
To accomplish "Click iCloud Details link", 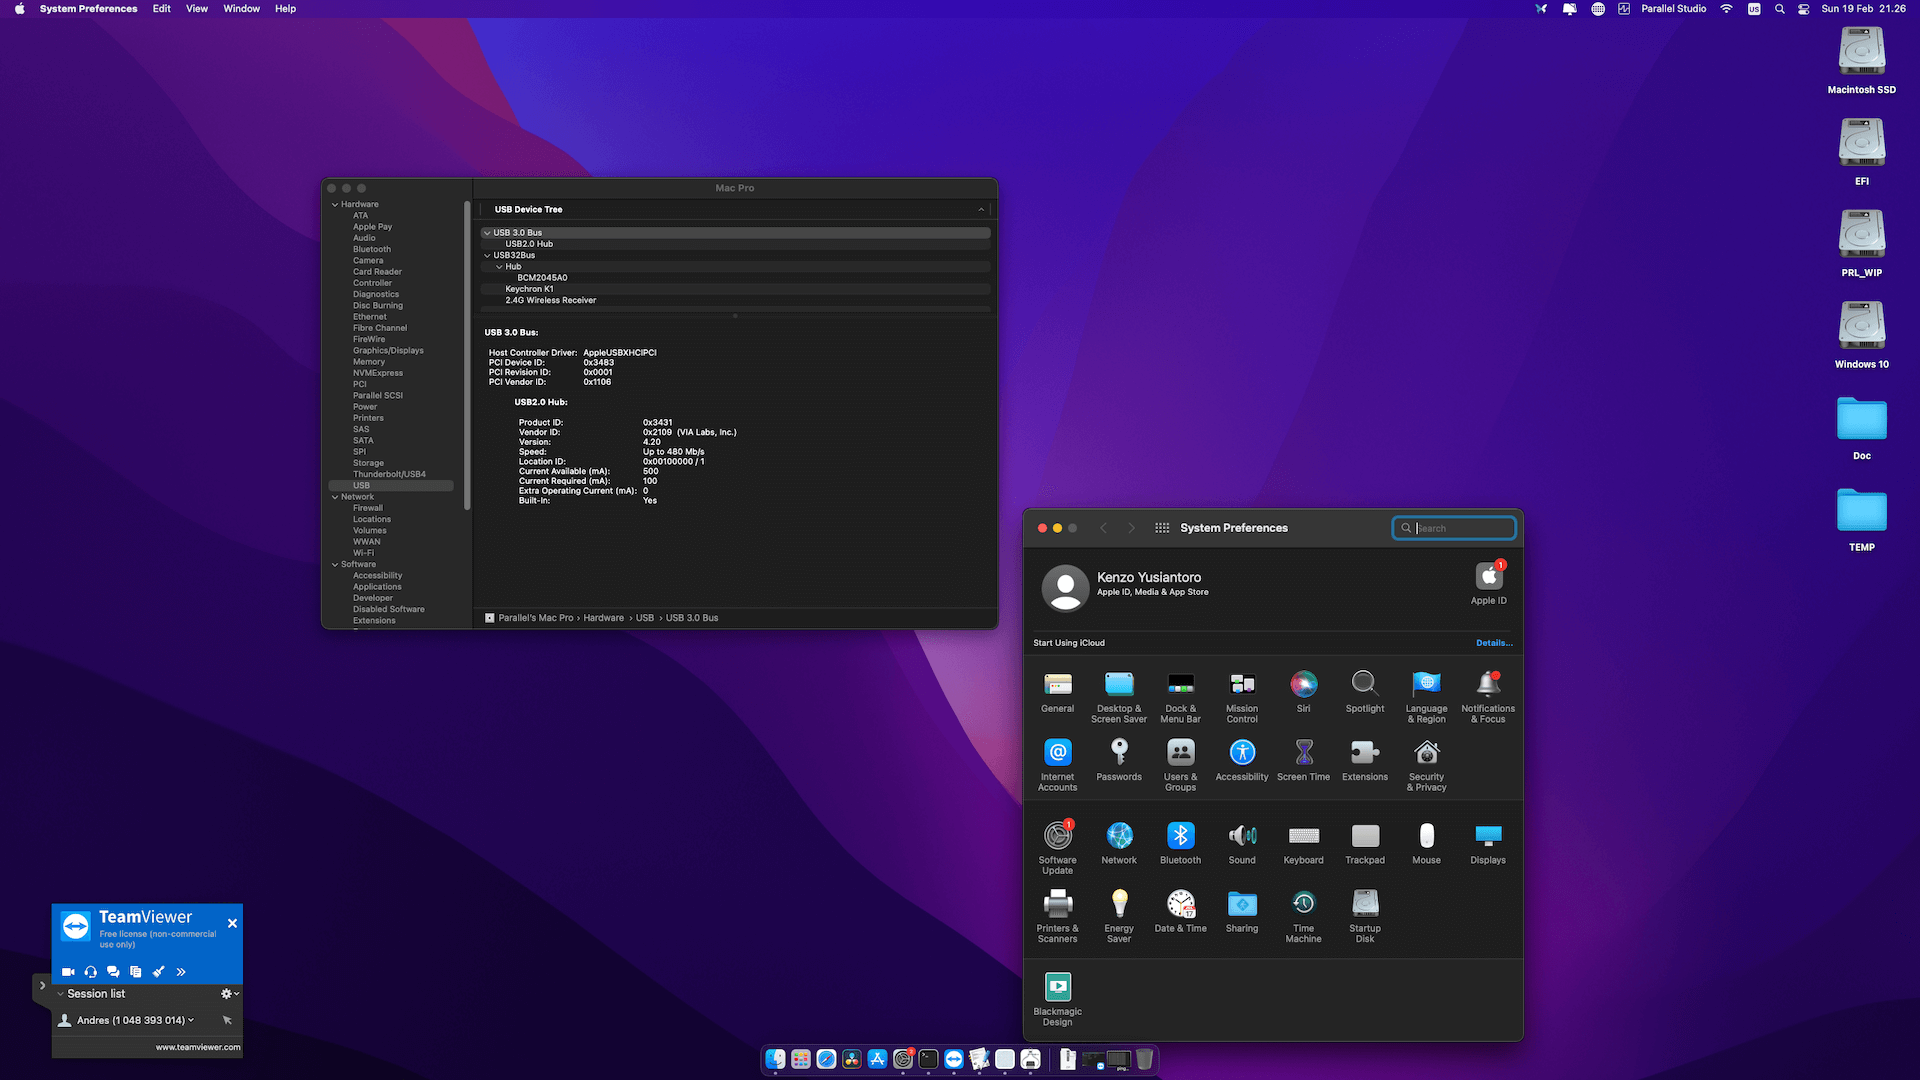I will (x=1494, y=643).
